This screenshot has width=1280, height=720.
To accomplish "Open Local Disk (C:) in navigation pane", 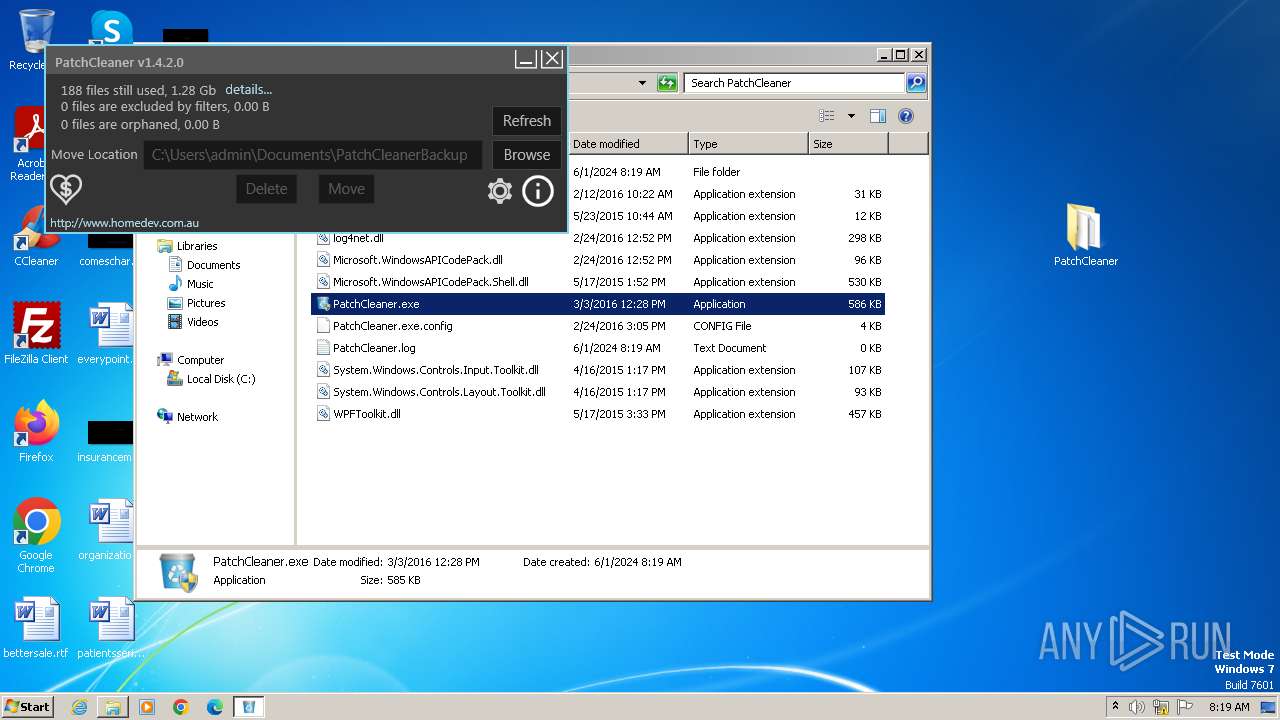I will pos(221,379).
